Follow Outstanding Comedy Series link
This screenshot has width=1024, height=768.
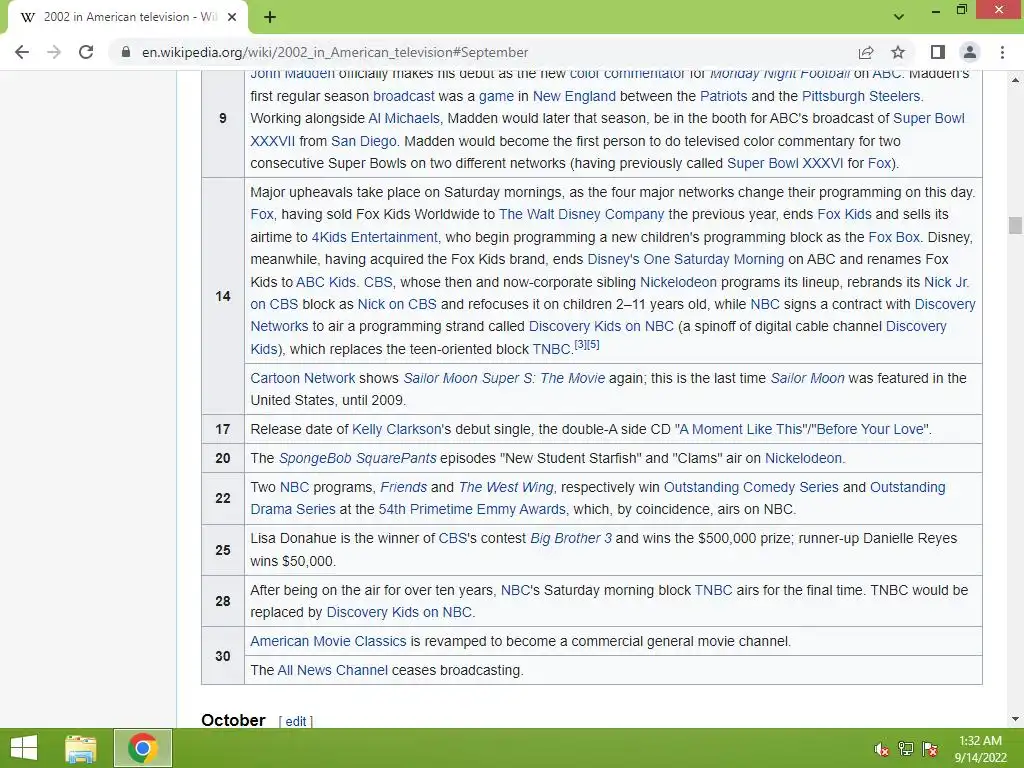751,487
